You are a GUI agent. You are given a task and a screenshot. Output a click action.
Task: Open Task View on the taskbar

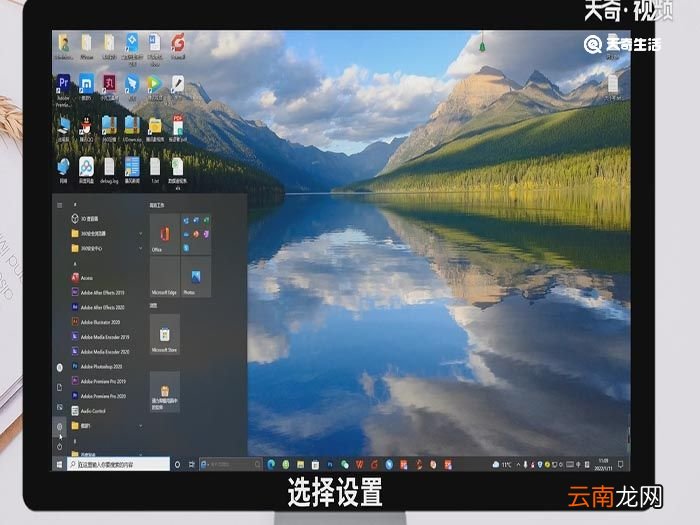coord(192,465)
